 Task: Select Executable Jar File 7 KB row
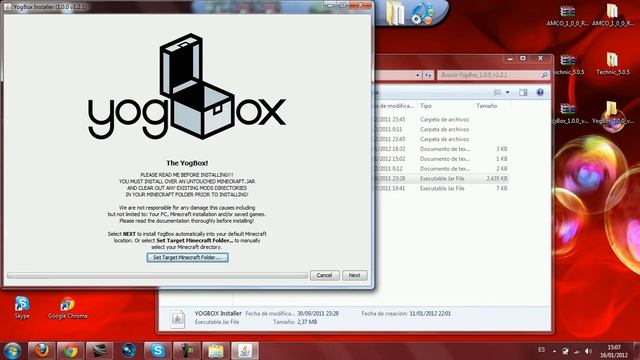442,189
